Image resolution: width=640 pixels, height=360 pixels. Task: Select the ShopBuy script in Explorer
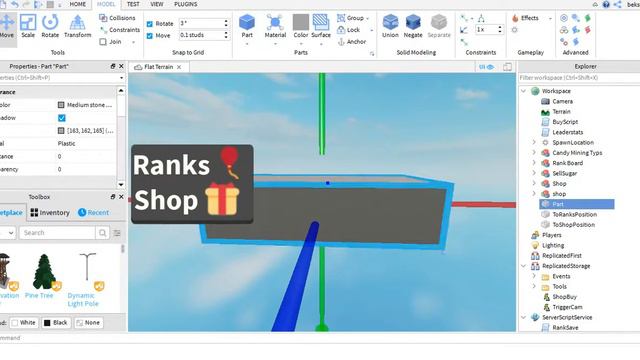point(564,297)
